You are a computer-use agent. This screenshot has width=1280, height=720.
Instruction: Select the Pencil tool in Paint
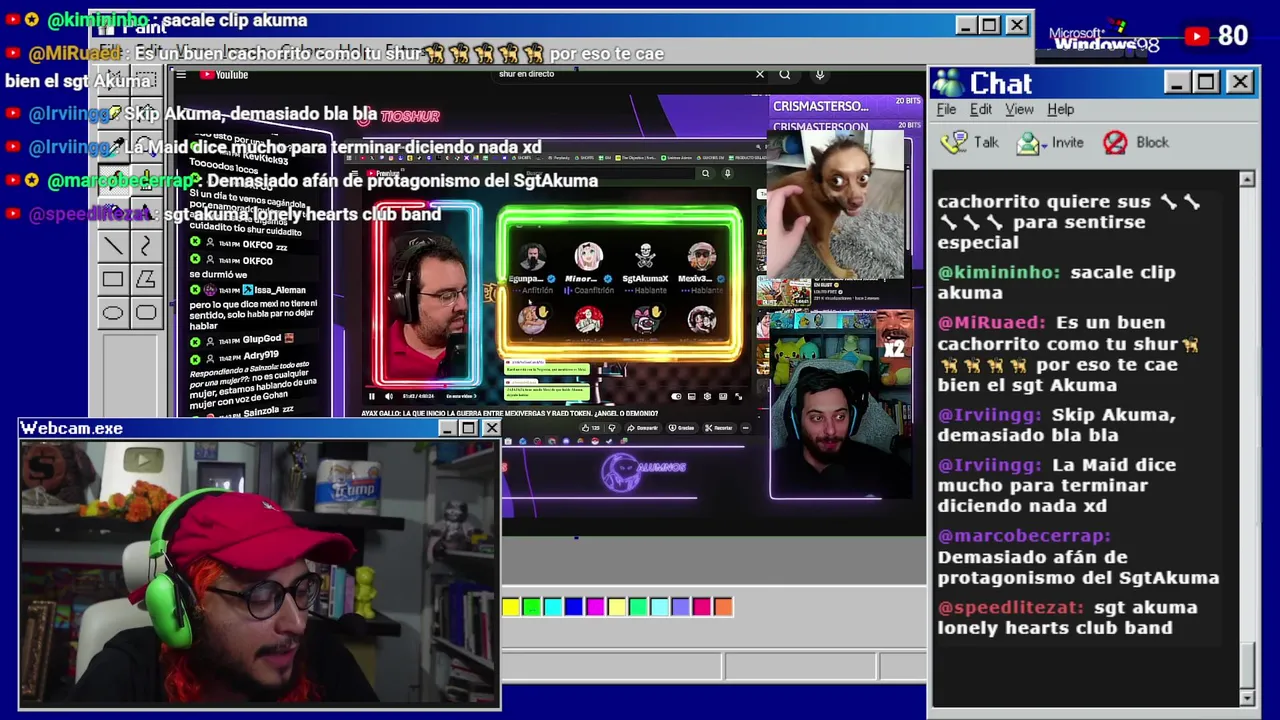tap(113, 179)
